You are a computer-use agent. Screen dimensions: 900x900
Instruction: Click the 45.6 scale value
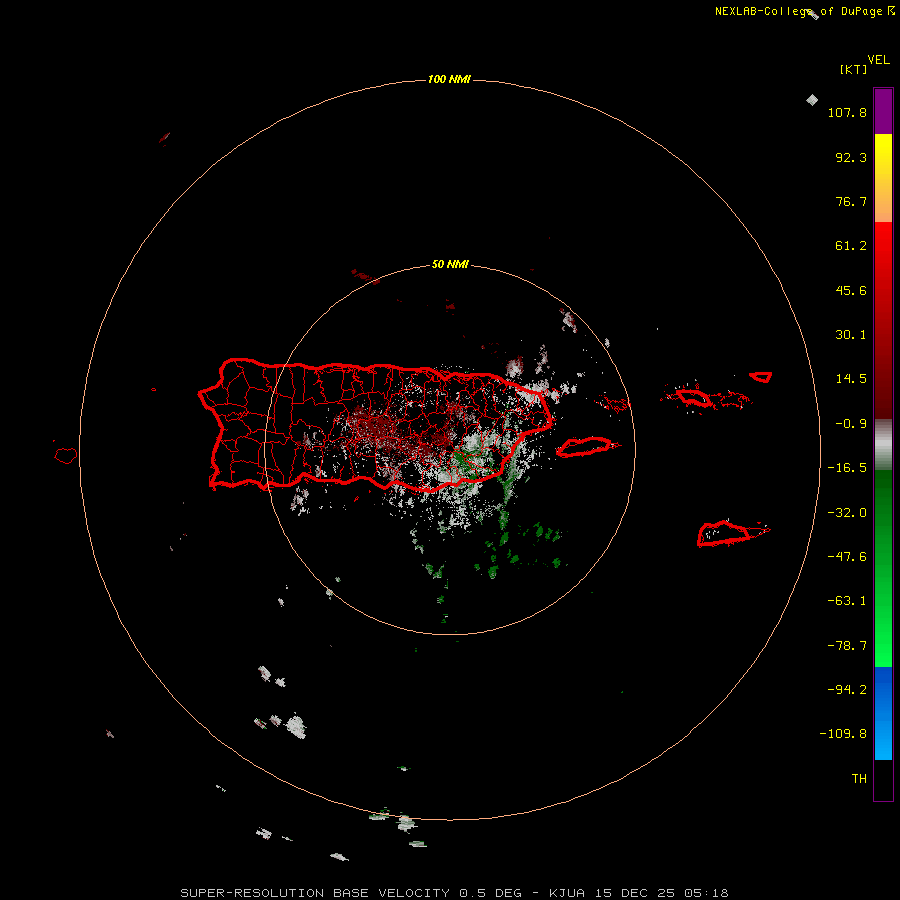coord(851,290)
